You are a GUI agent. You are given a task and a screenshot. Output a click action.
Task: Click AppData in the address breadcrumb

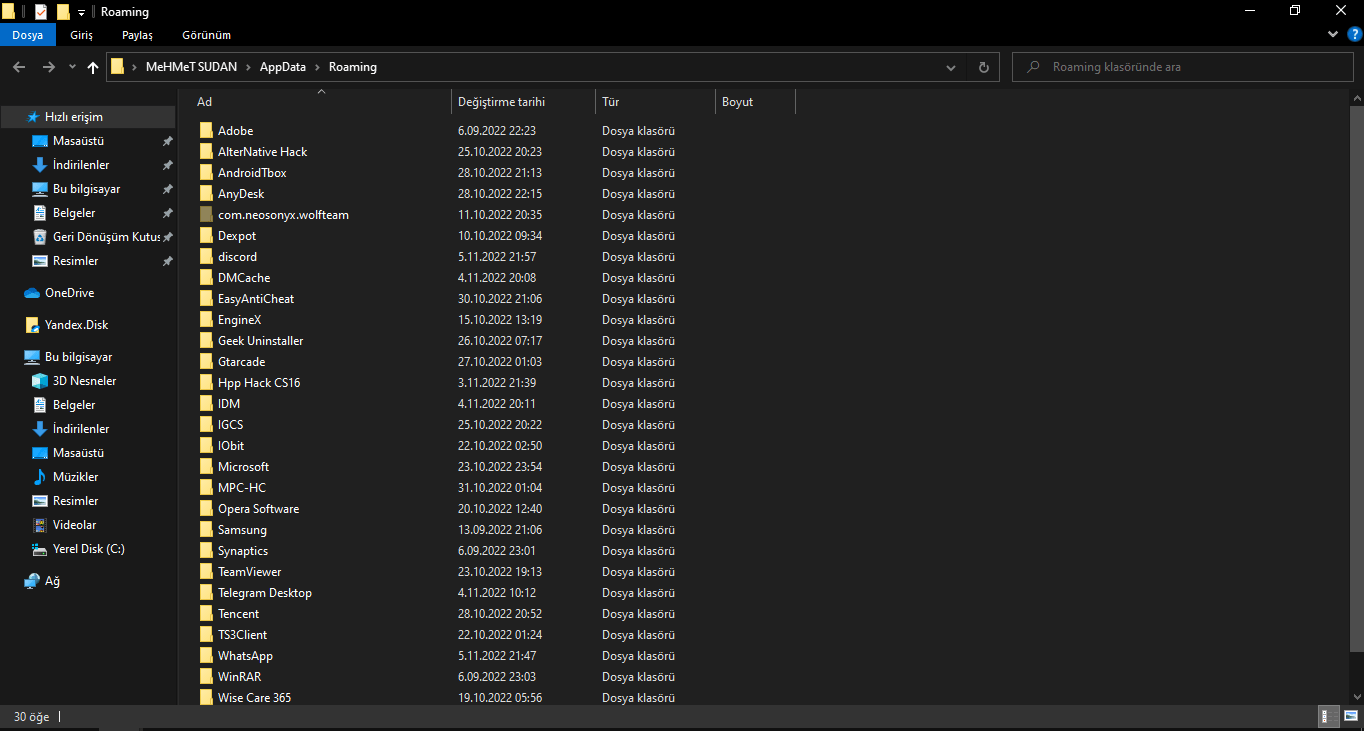click(x=283, y=67)
